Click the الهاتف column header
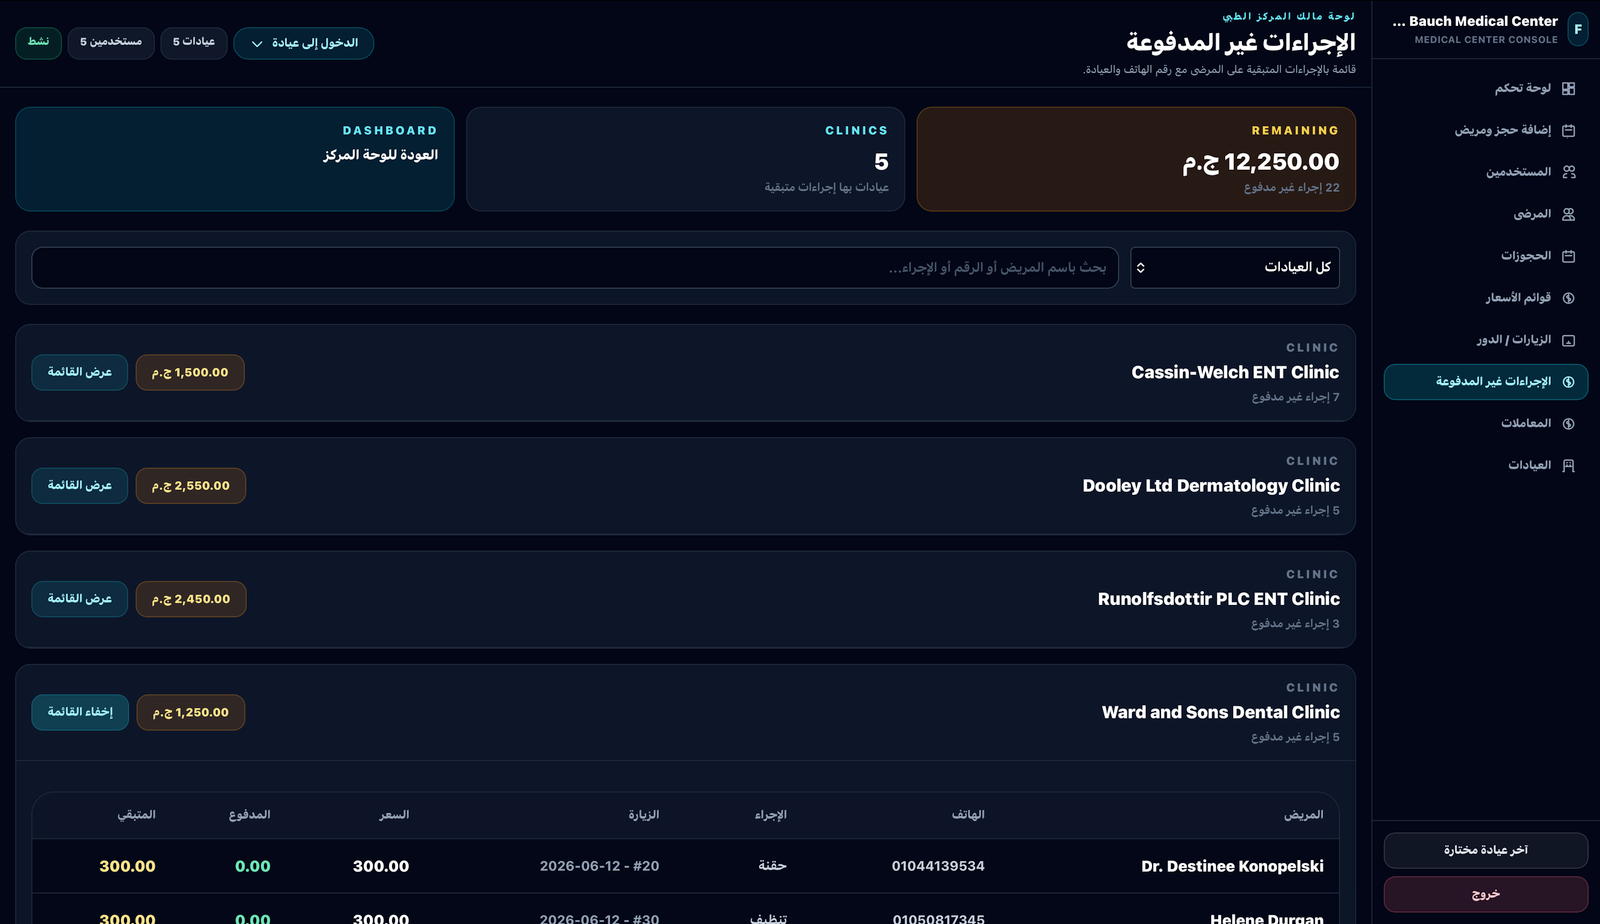1600x924 pixels. pos(968,815)
